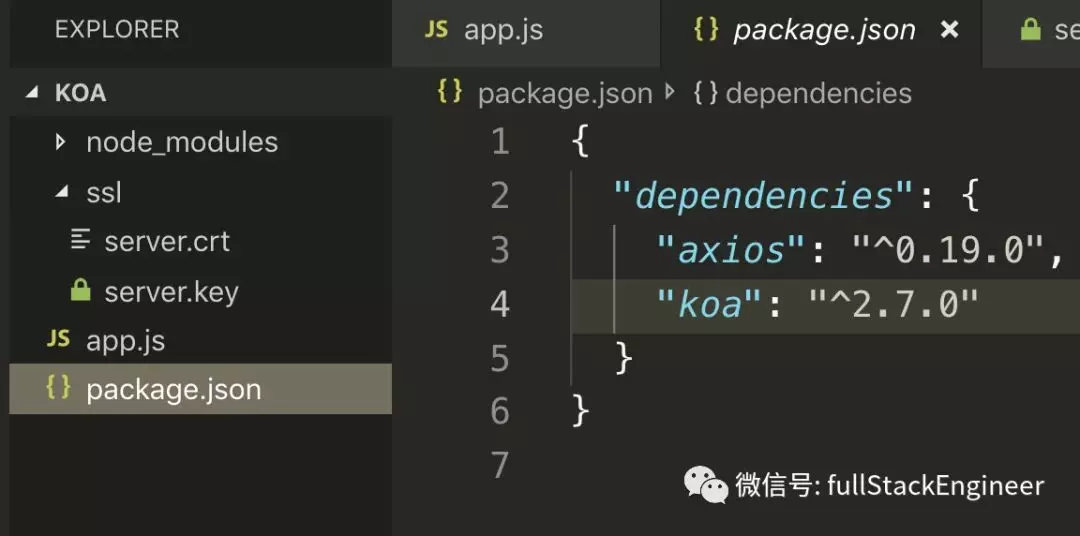
Task: Click the green lock icon on the partially visible tab
Action: [1030, 30]
